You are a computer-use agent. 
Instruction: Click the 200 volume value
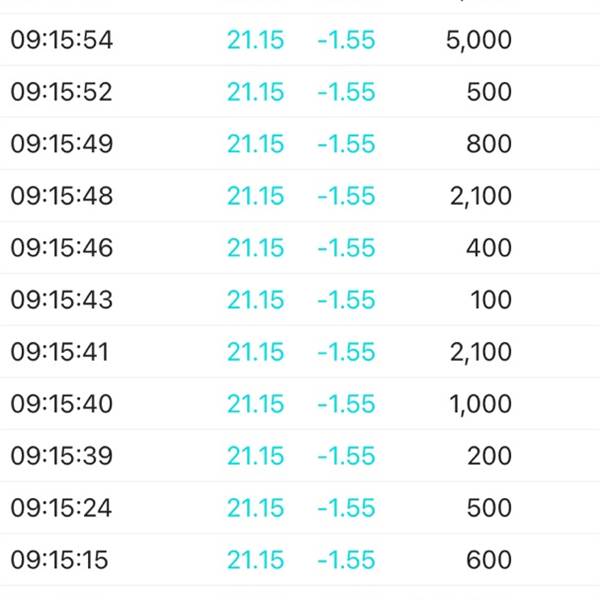[489, 456]
